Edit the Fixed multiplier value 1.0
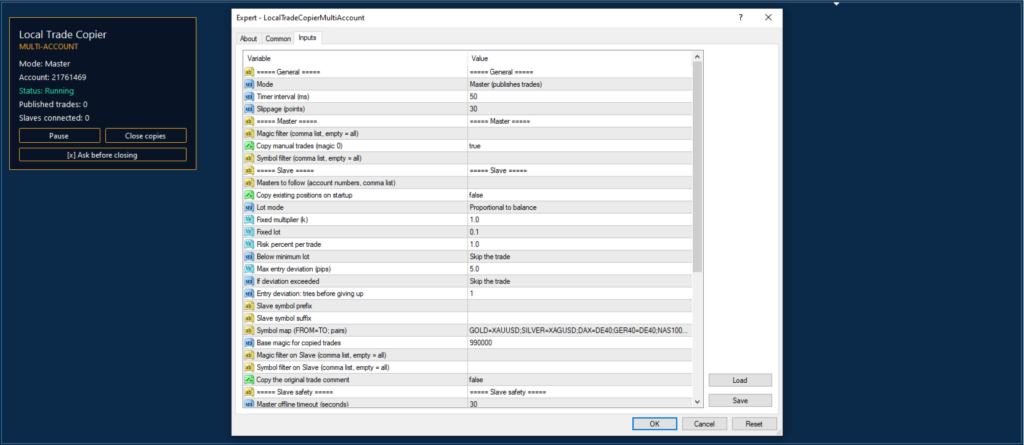Viewport: 1024px width, 445px height. pyautogui.click(x=579, y=220)
